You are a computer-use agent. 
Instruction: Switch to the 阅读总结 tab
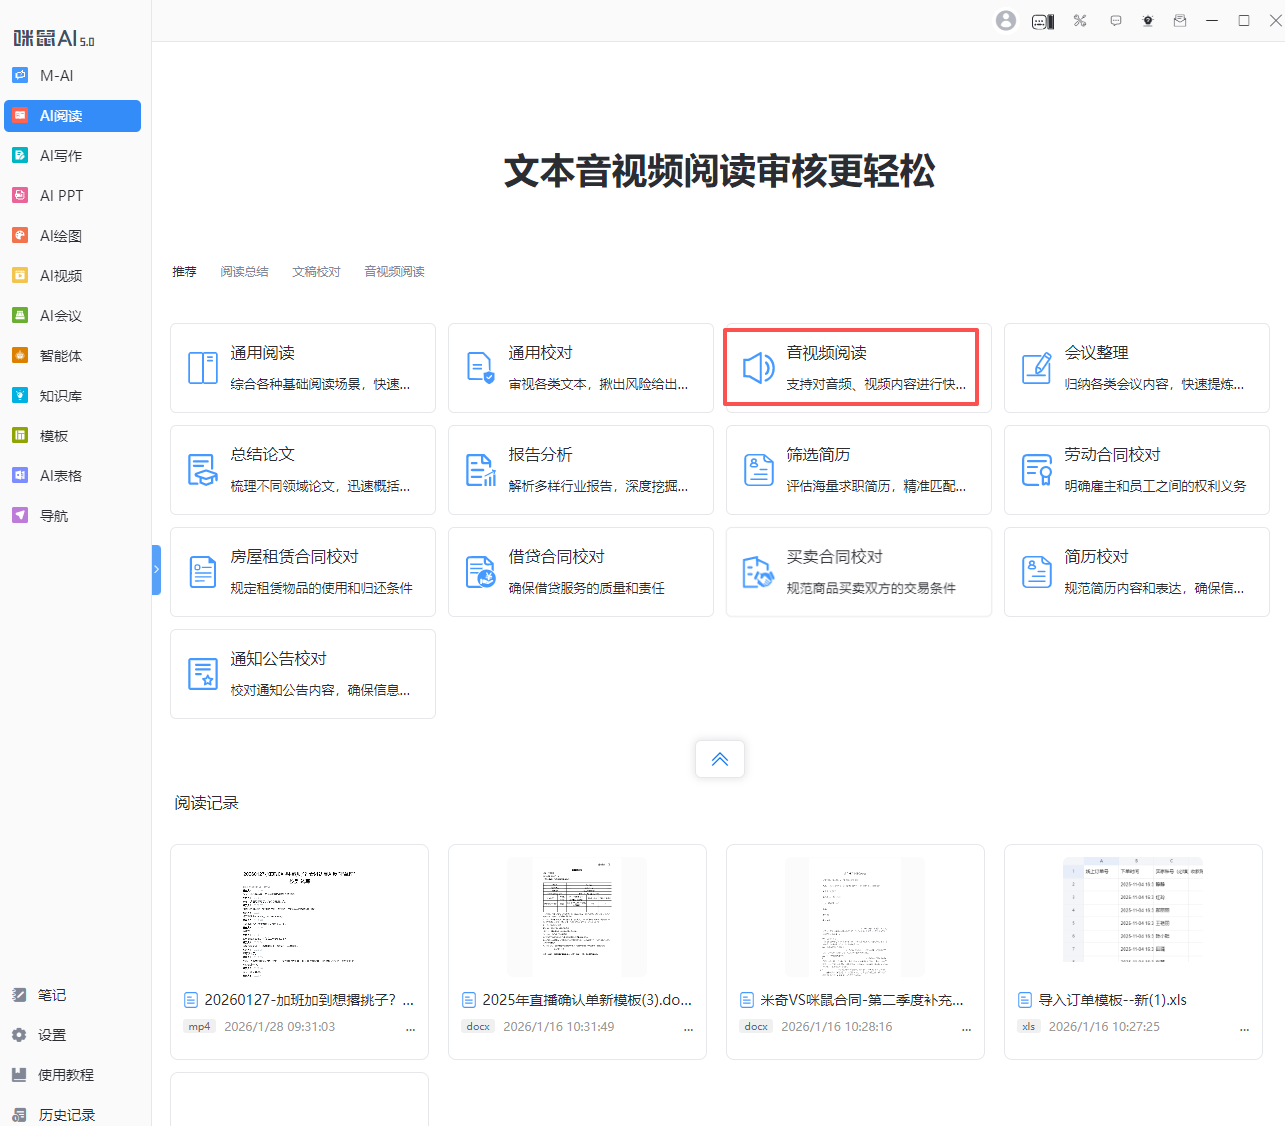point(244,272)
